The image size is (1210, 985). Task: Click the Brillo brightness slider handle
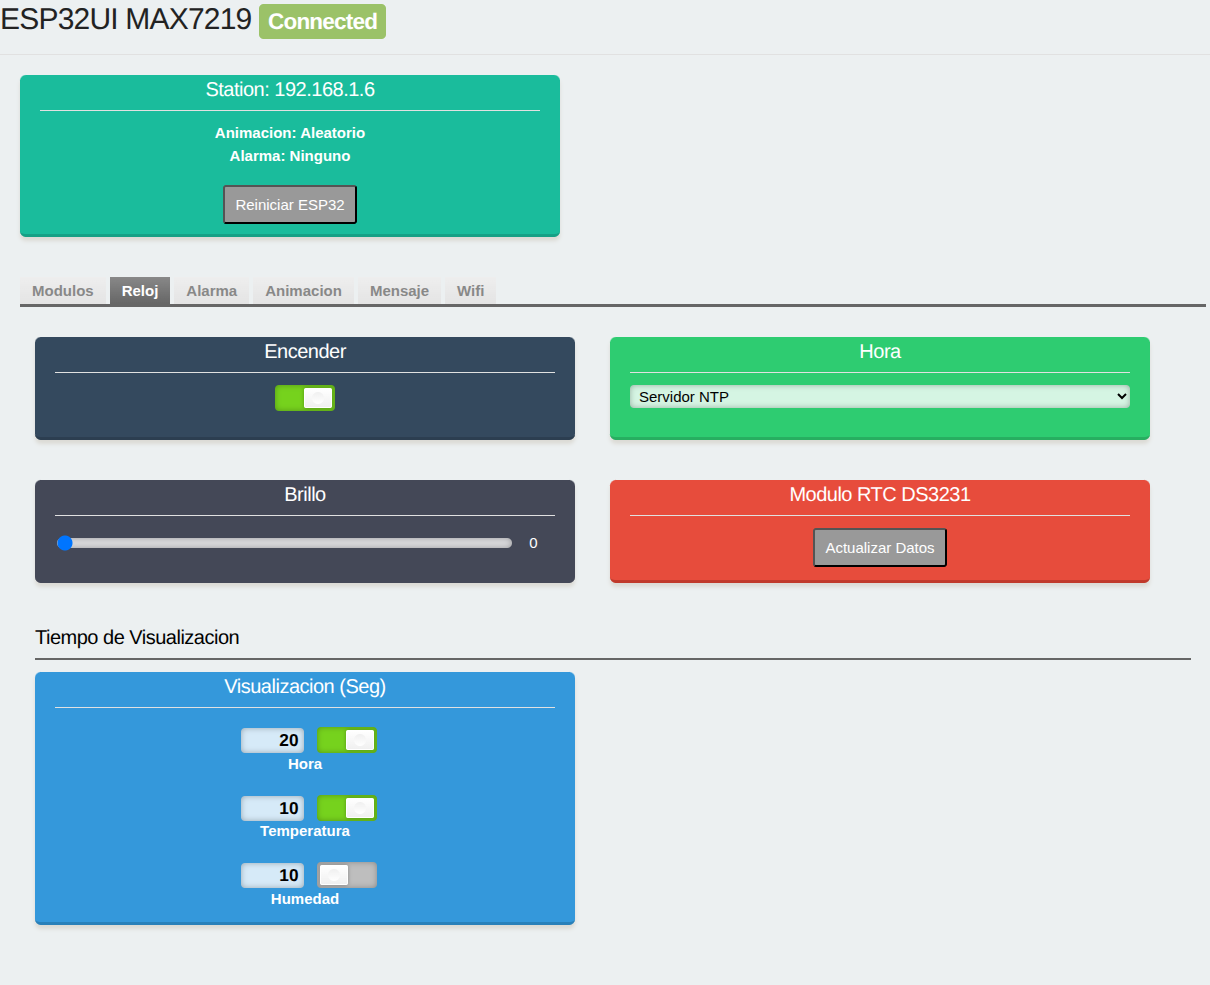pos(65,543)
